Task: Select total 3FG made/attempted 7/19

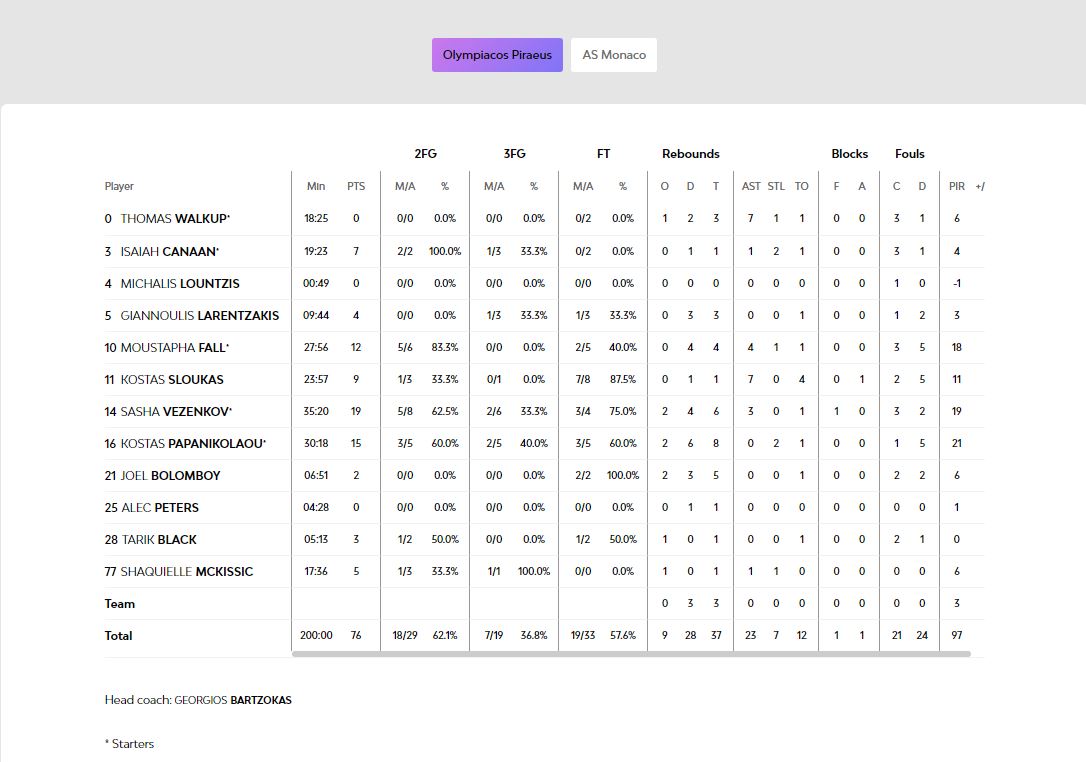Action: coord(494,635)
